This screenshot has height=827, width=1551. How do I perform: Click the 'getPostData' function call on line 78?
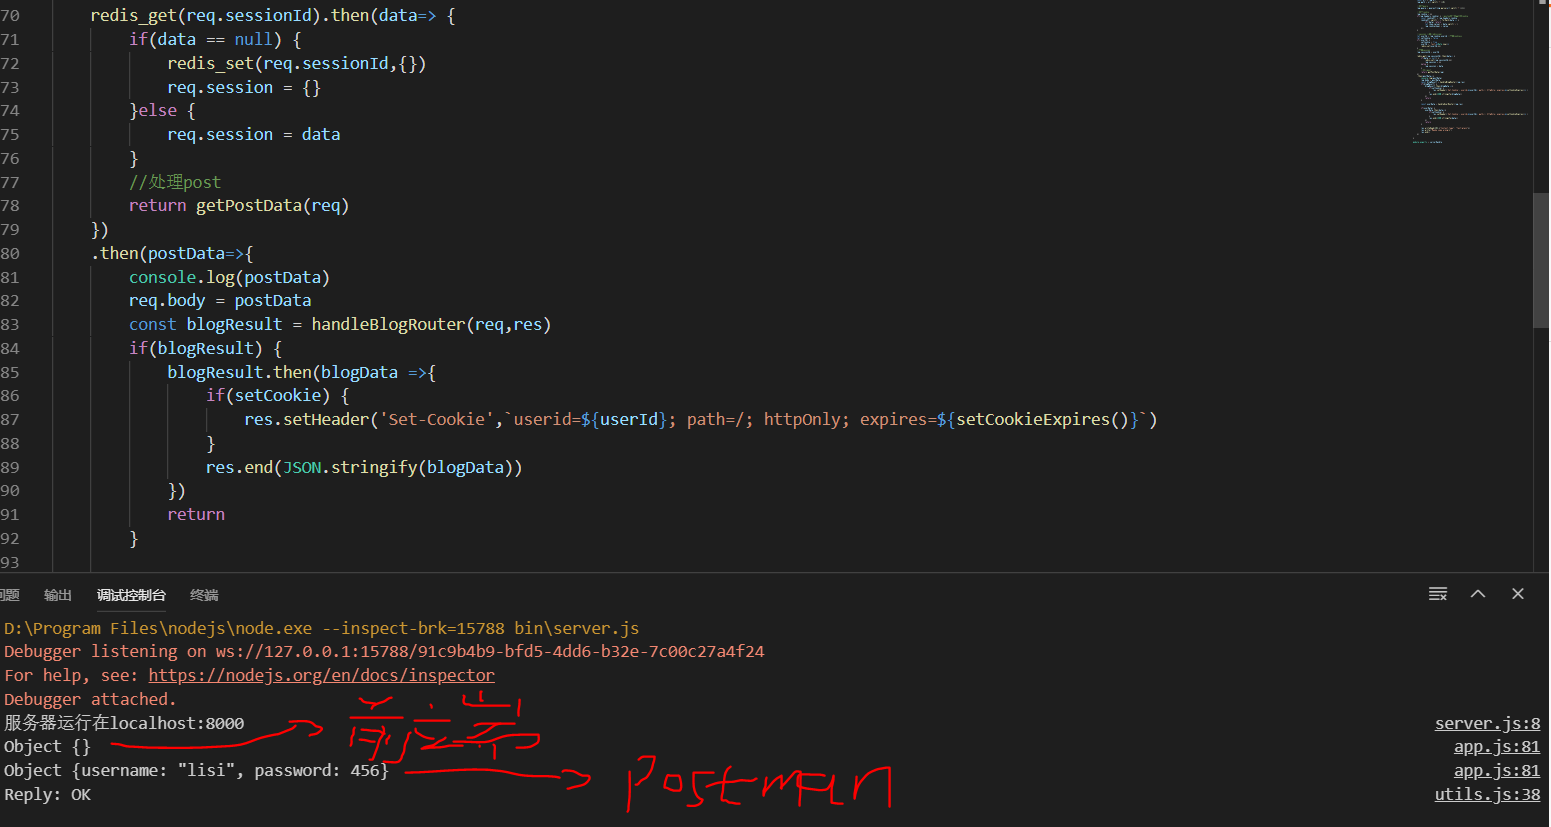(248, 206)
